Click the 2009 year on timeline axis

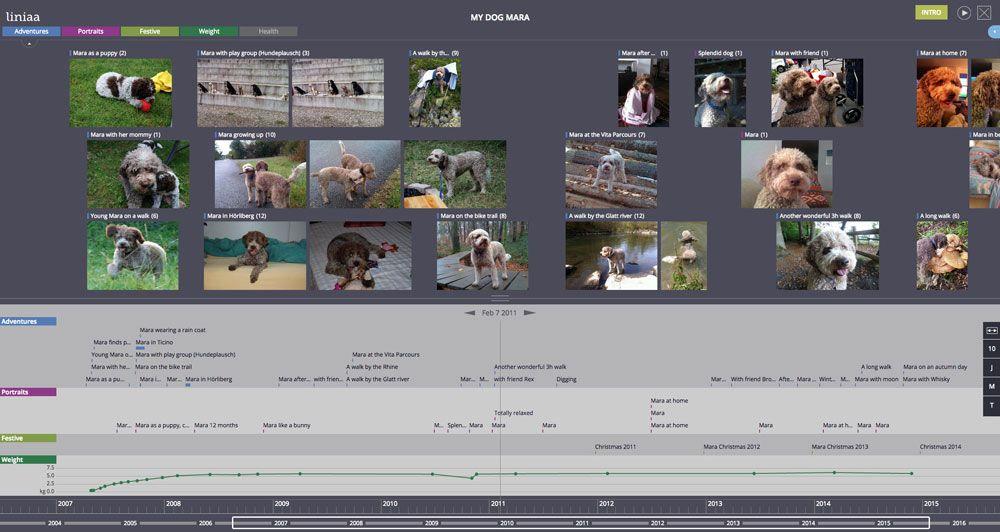tap(282, 503)
